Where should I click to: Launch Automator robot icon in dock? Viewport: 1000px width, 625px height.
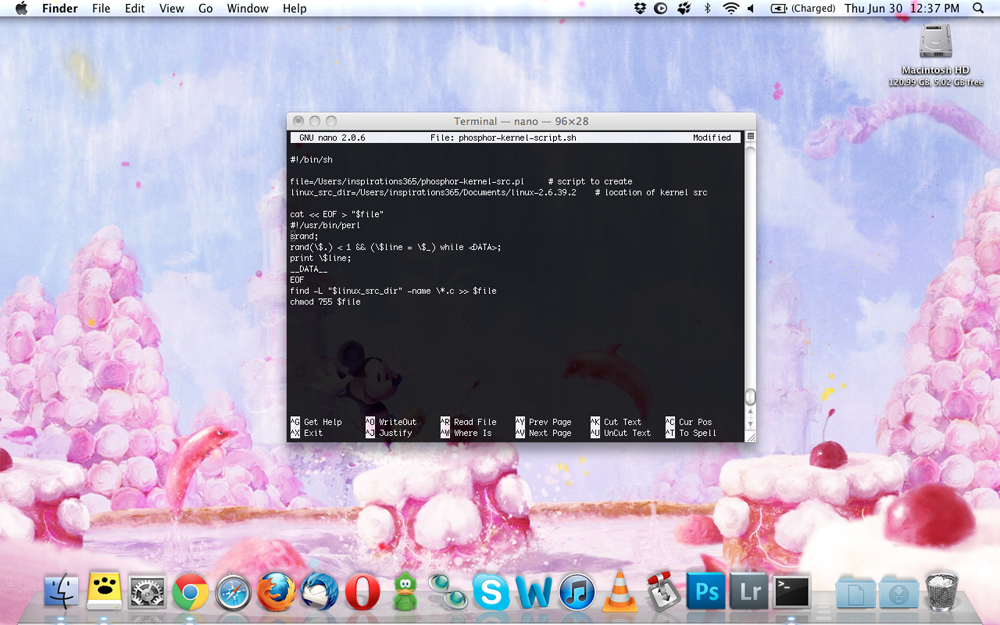[x=662, y=591]
